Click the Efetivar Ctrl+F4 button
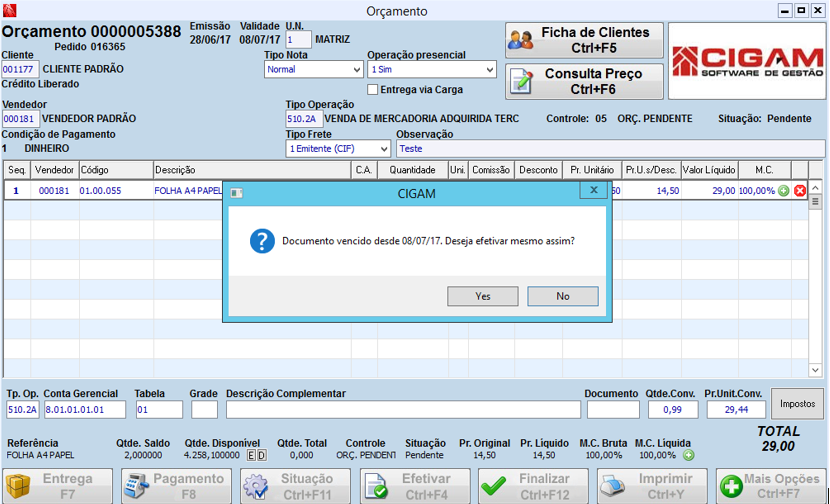830x504 pixels. pyautogui.click(x=415, y=486)
